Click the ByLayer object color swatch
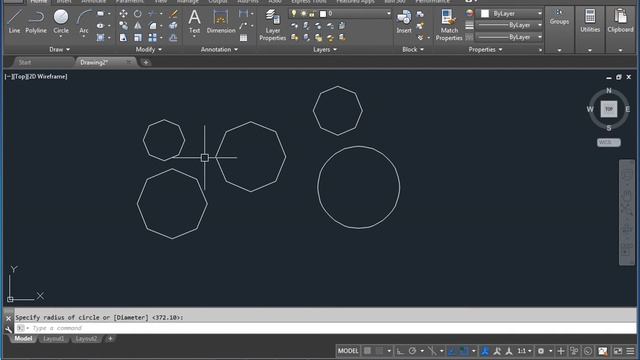640x360 pixels. point(485,13)
